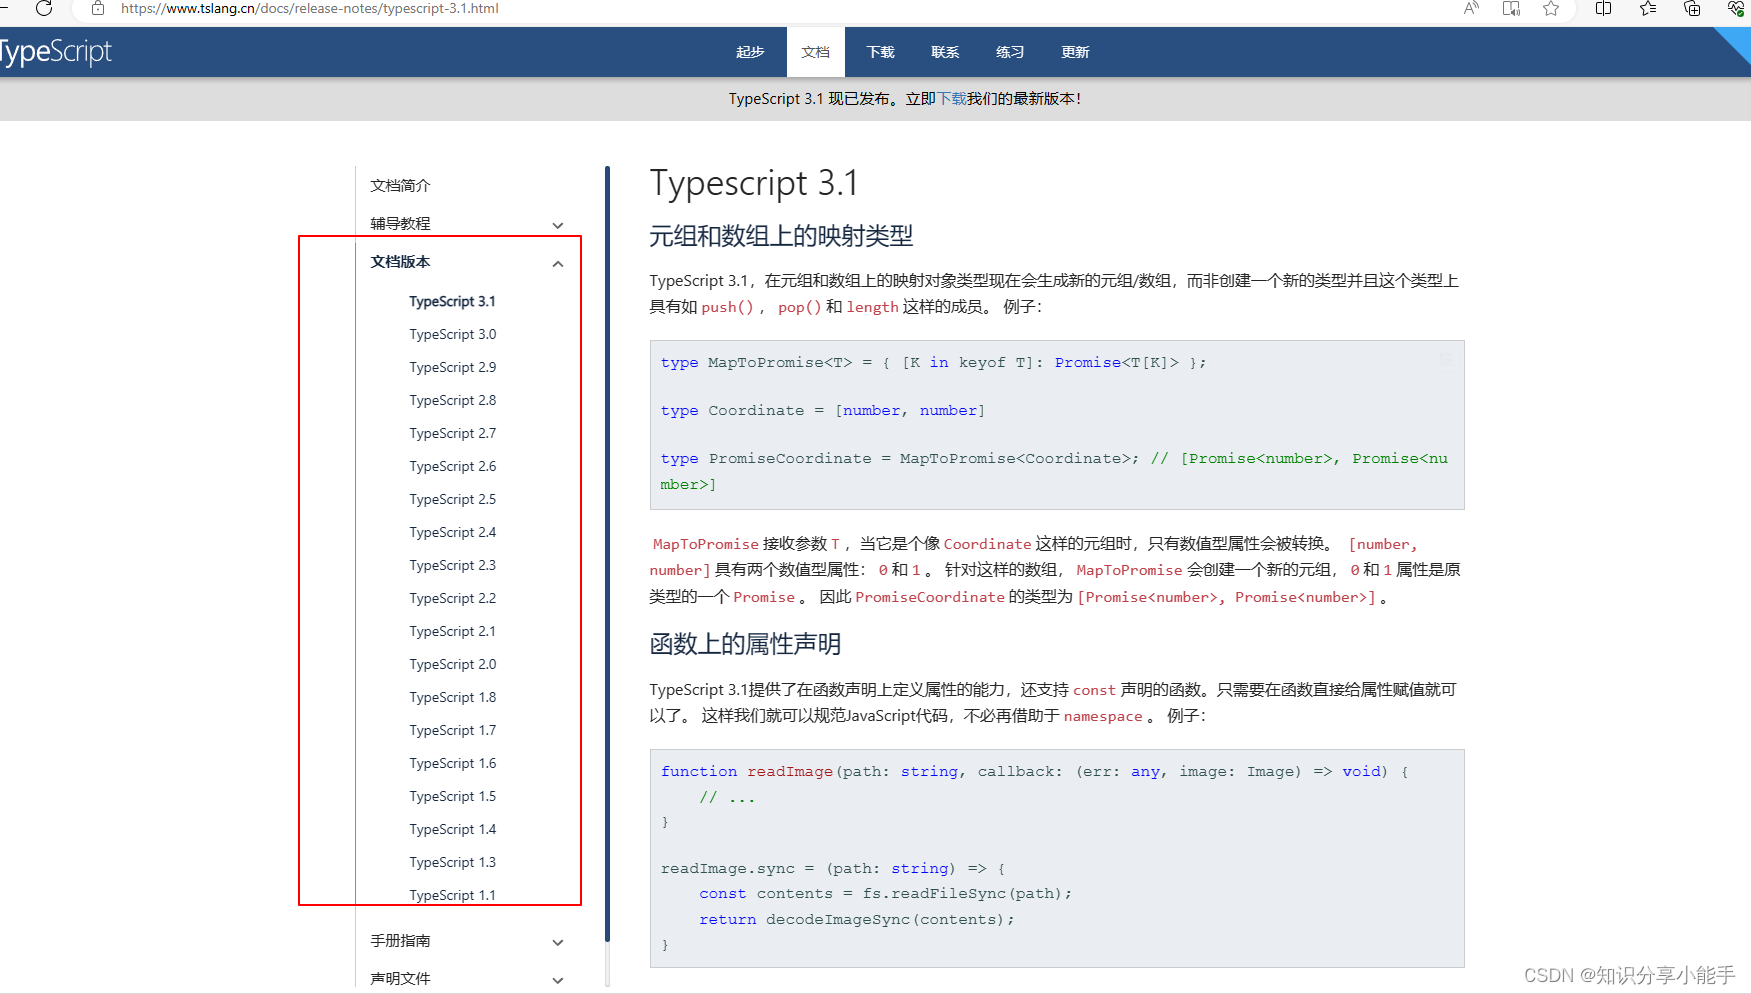The image size is (1751, 994).
Task: Open the Favorites list icon
Action: [1647, 8]
